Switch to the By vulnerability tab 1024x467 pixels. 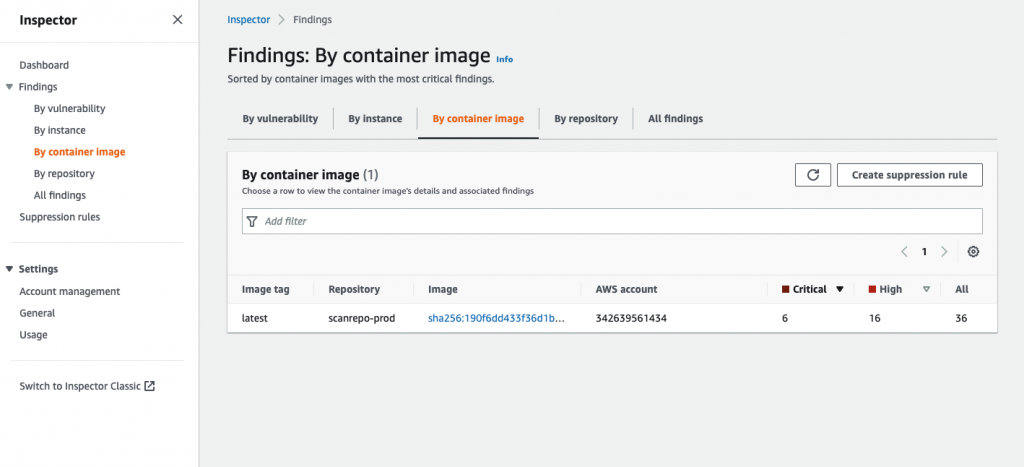280,119
